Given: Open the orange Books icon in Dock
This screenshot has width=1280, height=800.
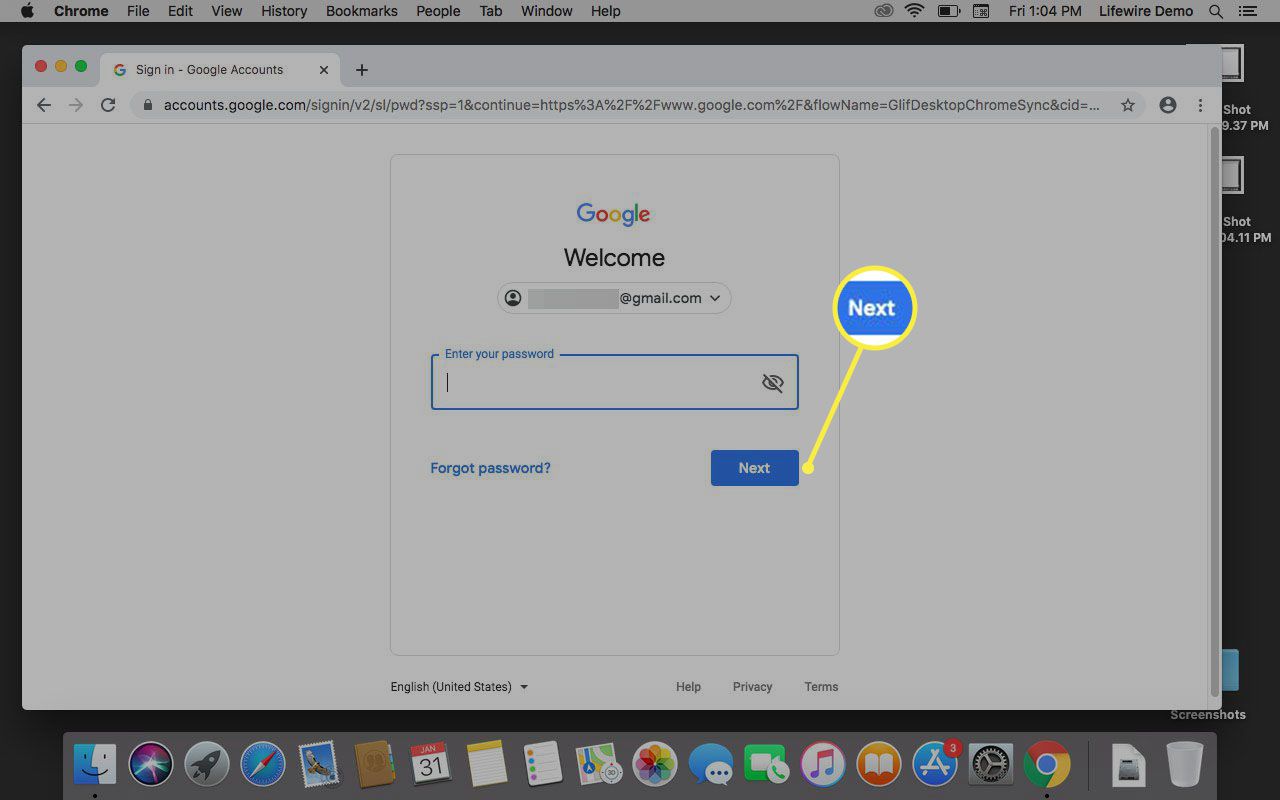Looking at the screenshot, I should pyautogui.click(x=879, y=765).
